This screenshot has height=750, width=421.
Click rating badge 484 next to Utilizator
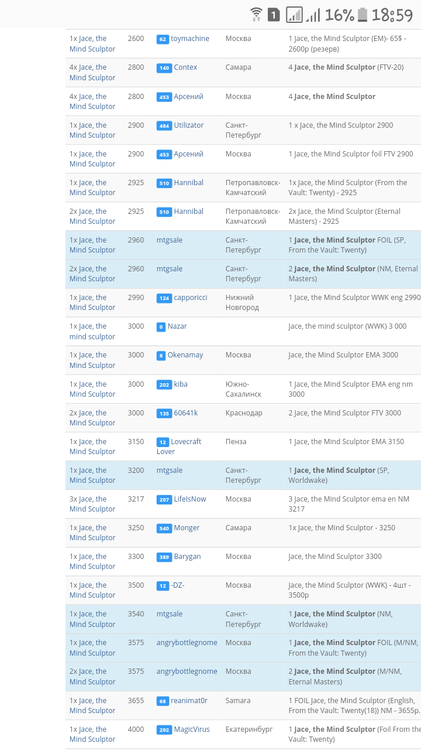[164, 126]
